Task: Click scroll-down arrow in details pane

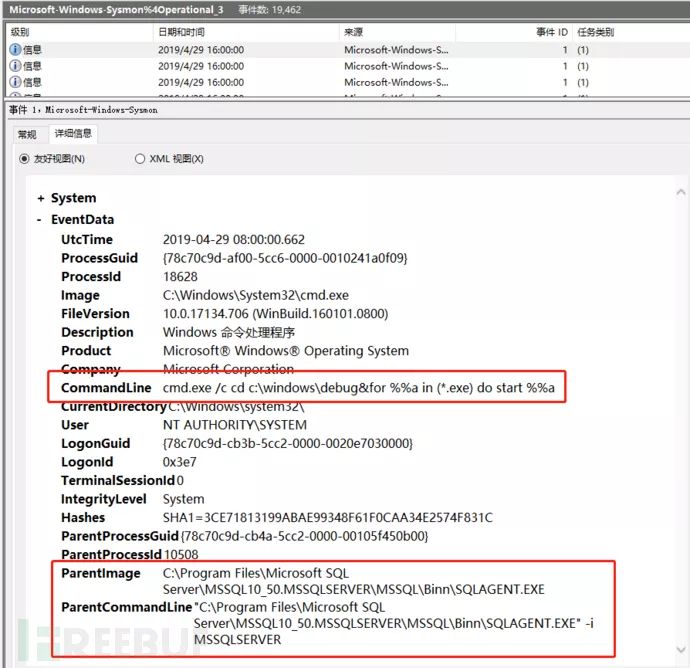Action: click(681, 650)
